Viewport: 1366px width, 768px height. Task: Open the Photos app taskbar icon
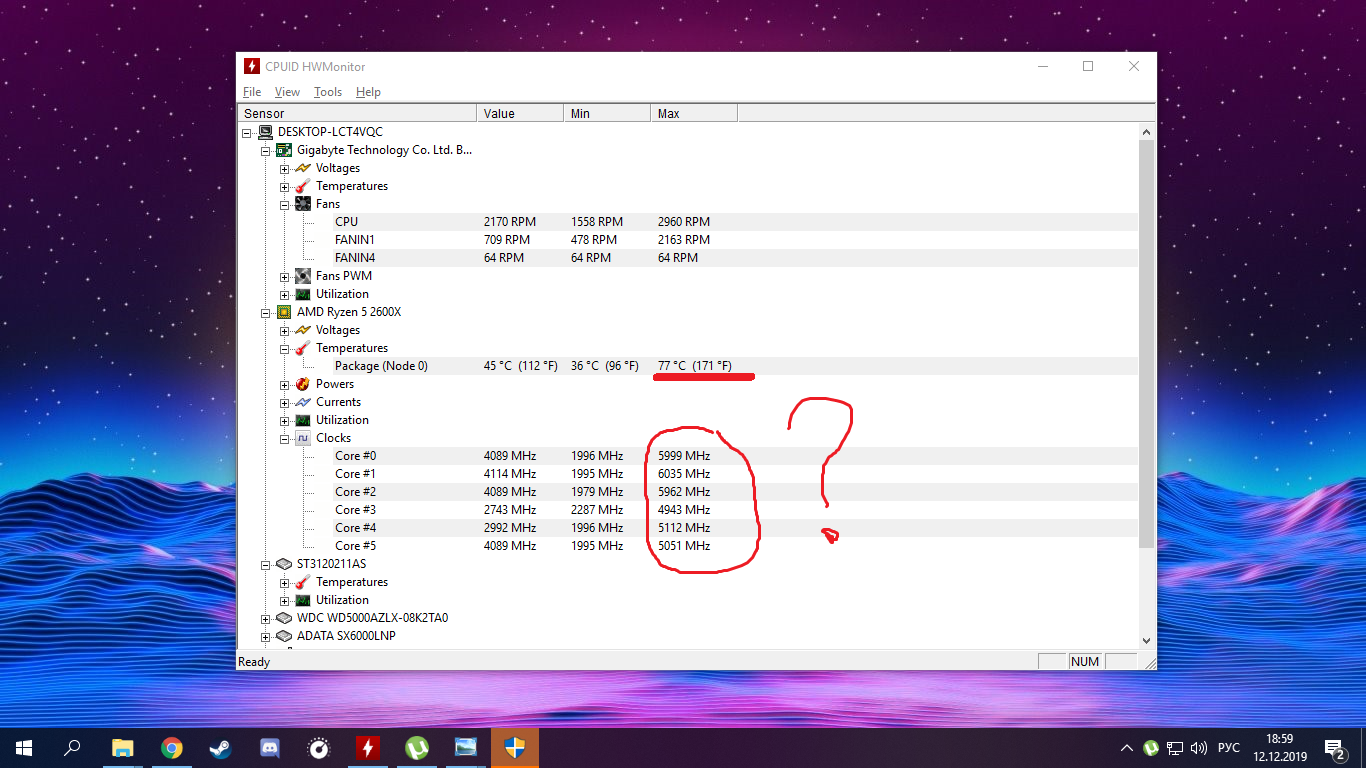[466, 748]
